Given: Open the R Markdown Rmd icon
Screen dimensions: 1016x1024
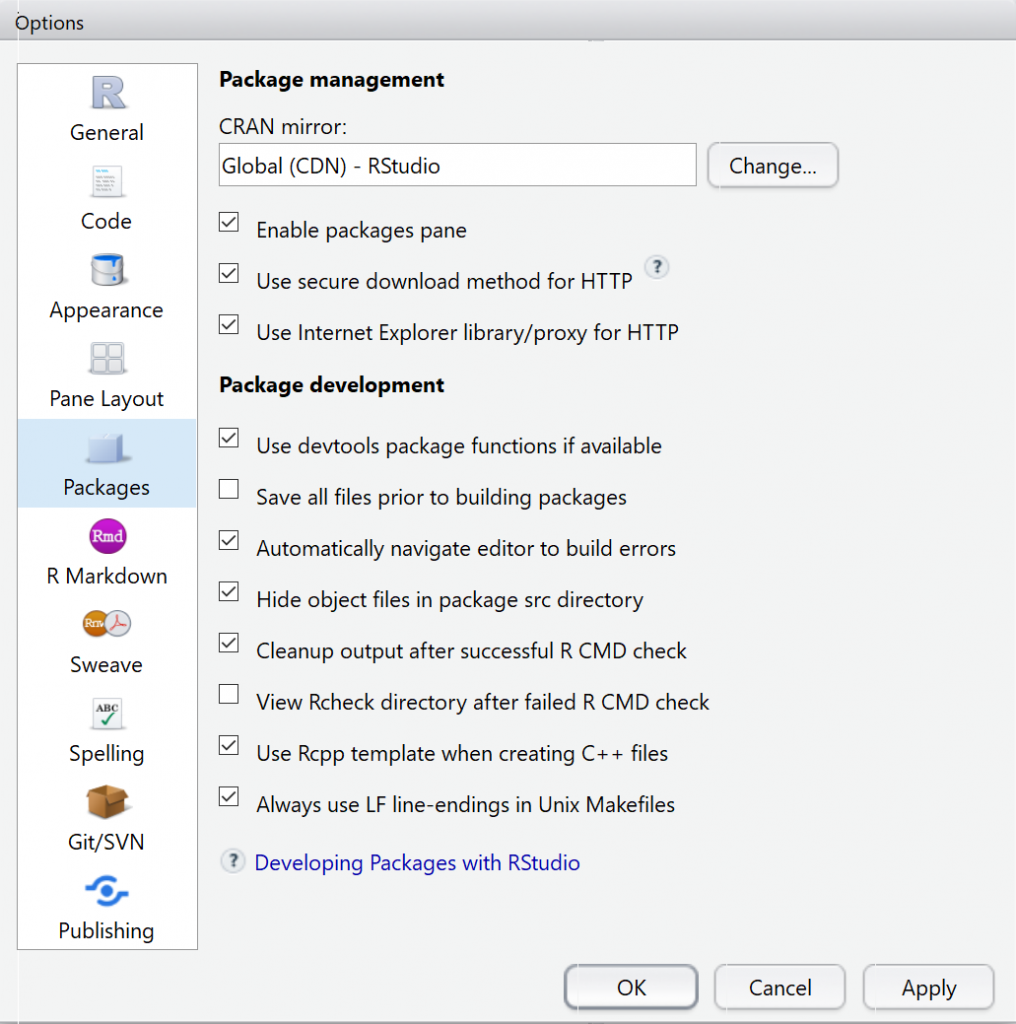Looking at the screenshot, I should click(x=107, y=536).
